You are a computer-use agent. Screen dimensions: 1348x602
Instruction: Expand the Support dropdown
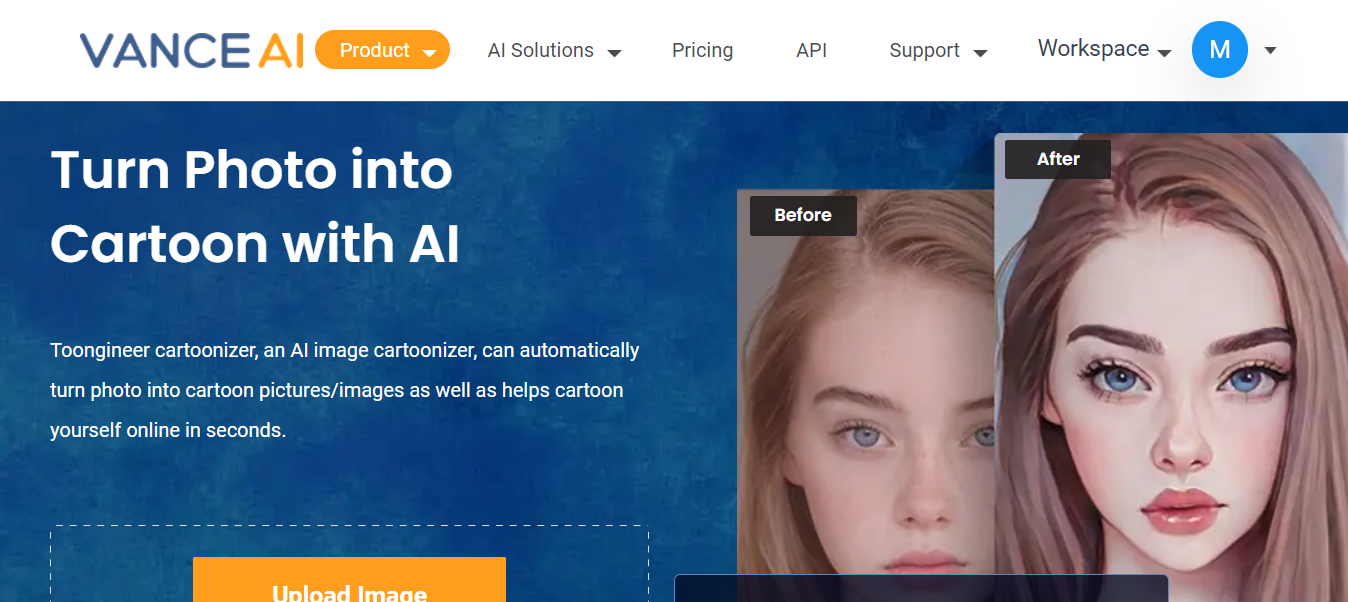(938, 51)
